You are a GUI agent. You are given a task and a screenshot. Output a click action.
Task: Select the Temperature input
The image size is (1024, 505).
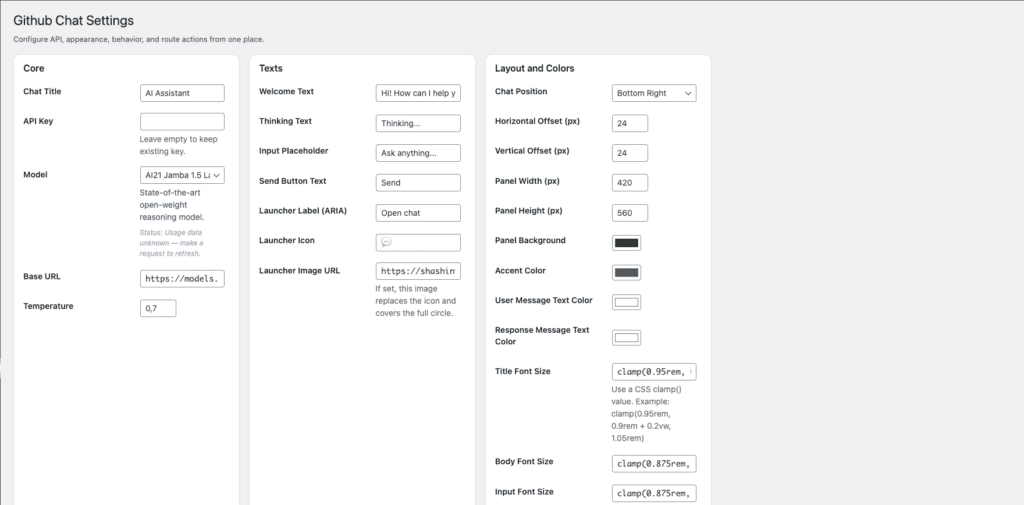(158, 308)
